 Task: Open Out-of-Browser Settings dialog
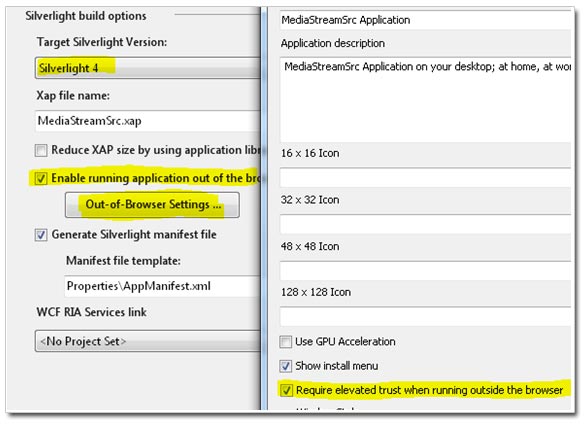coord(152,205)
